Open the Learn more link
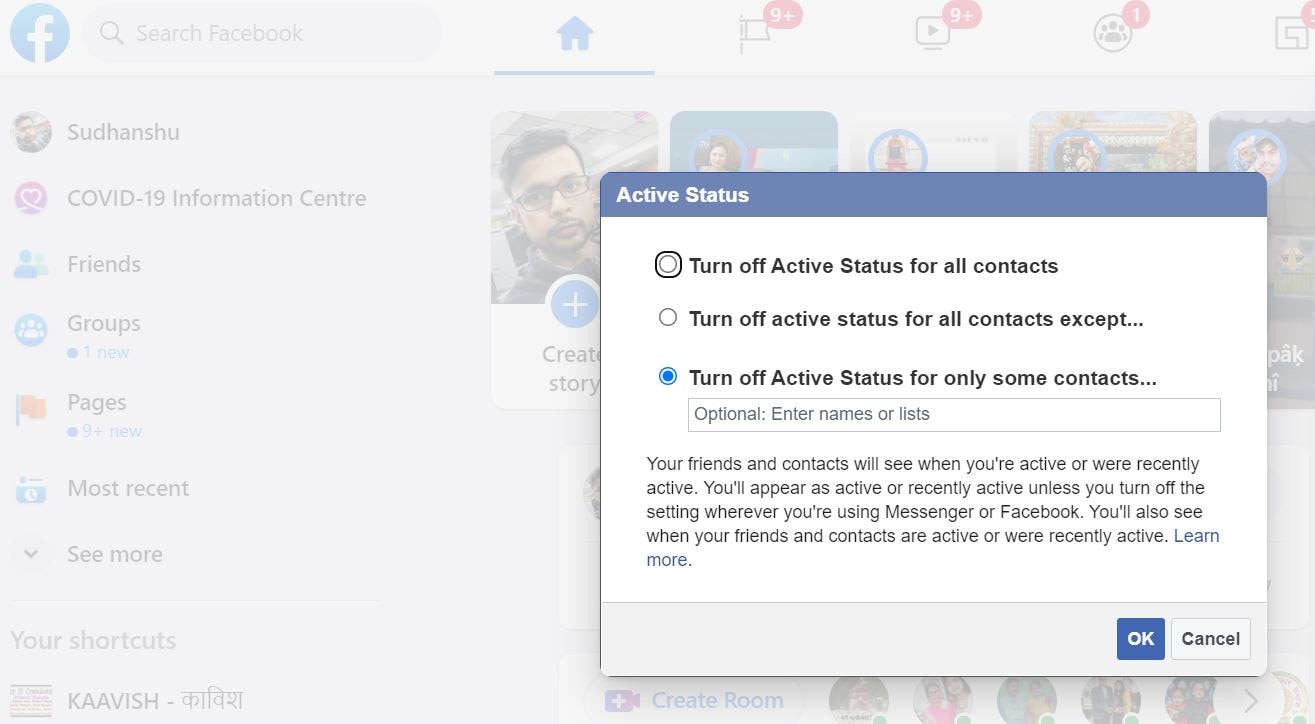Image resolution: width=1315 pixels, height=724 pixels. (x=1196, y=535)
